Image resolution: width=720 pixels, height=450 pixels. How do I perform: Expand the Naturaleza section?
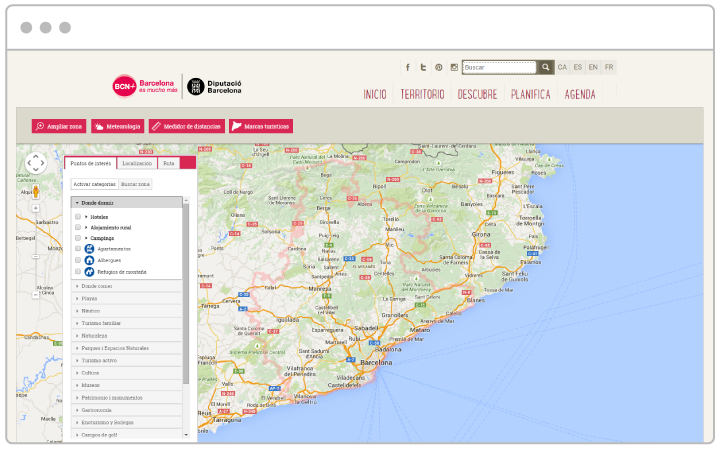click(127, 336)
